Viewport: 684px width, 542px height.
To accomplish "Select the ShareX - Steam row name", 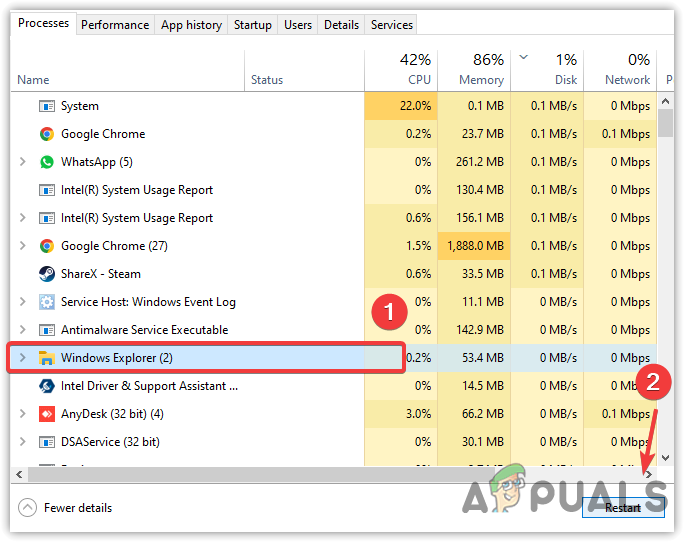I will (101, 274).
